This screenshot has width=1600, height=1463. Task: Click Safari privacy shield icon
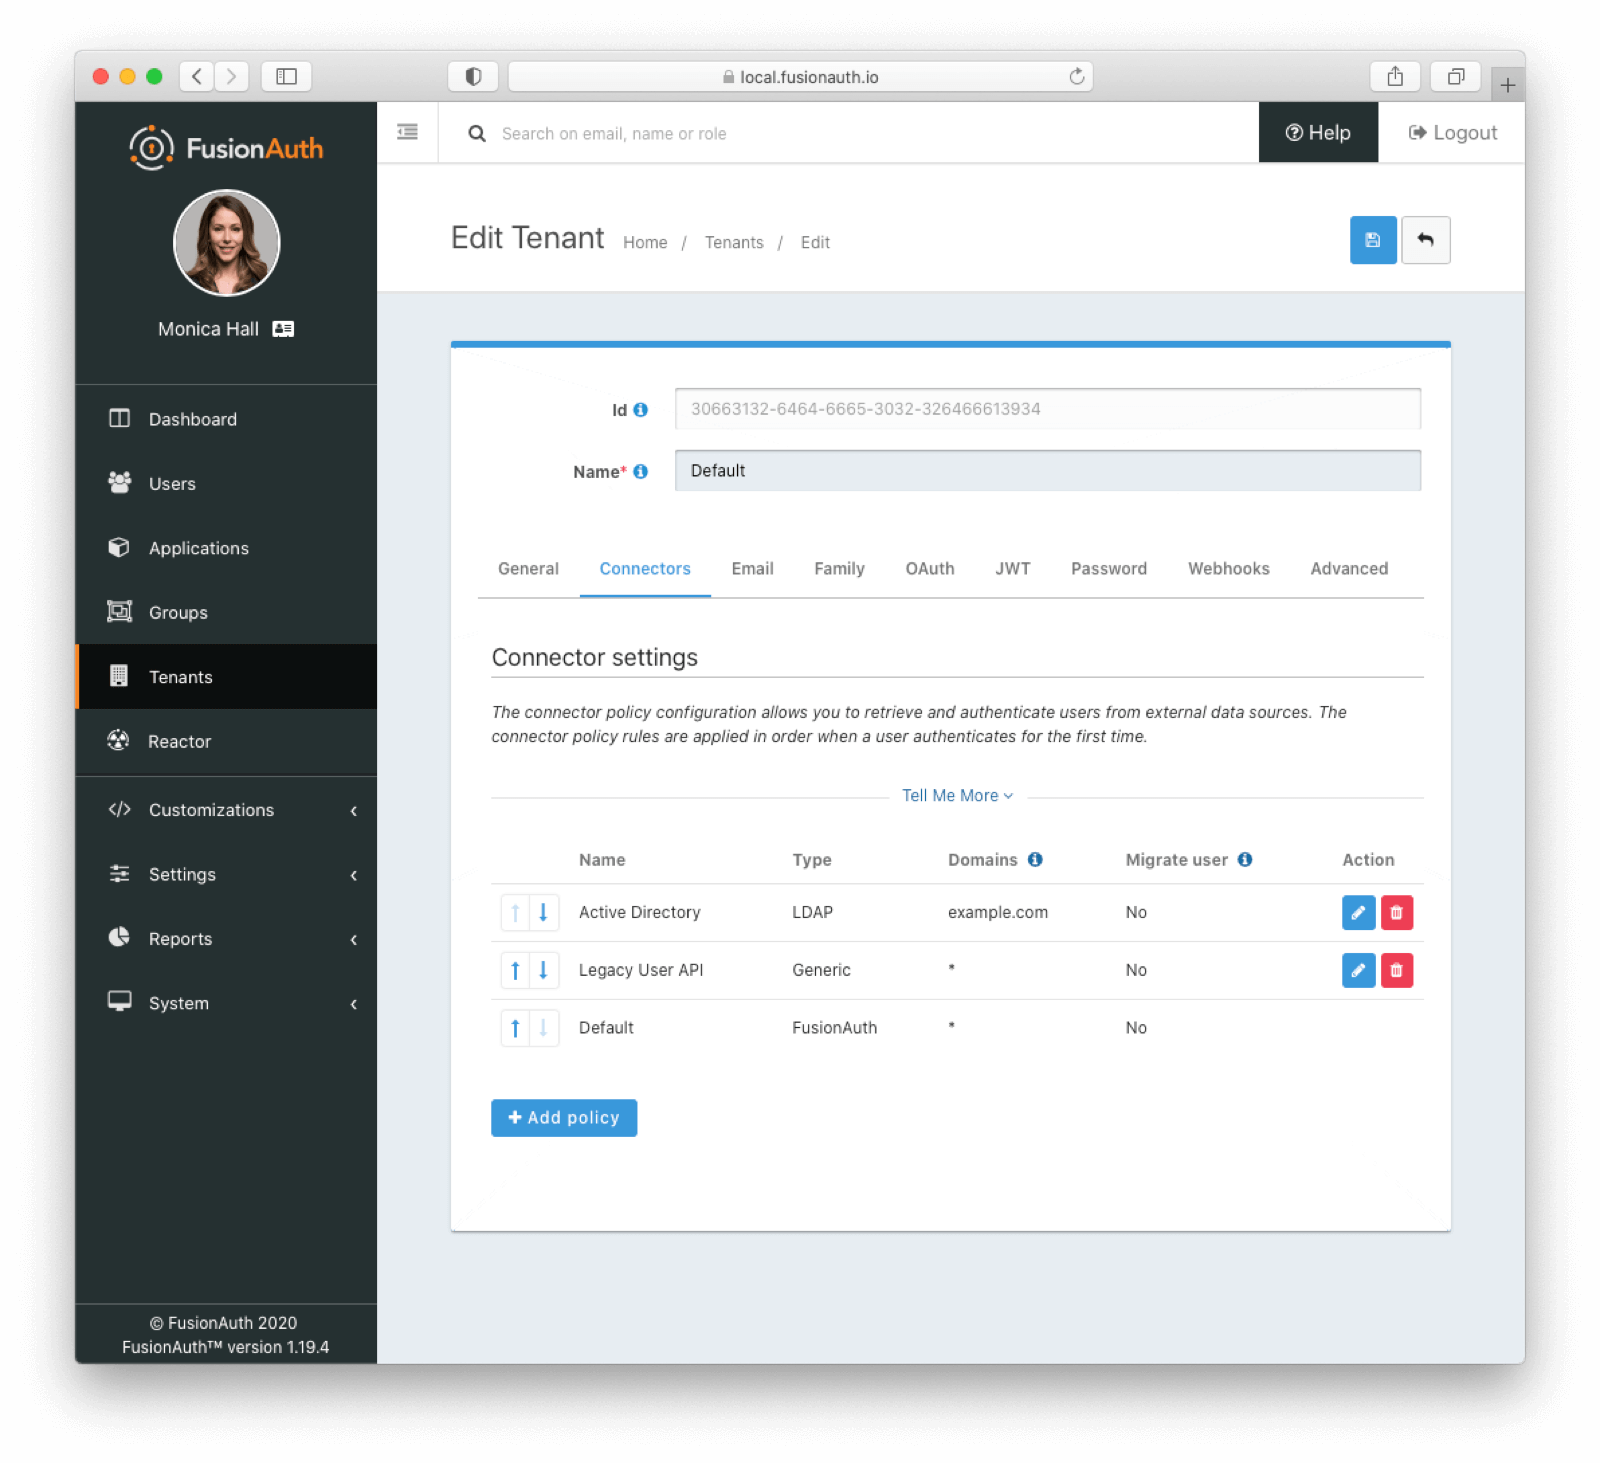click(473, 77)
